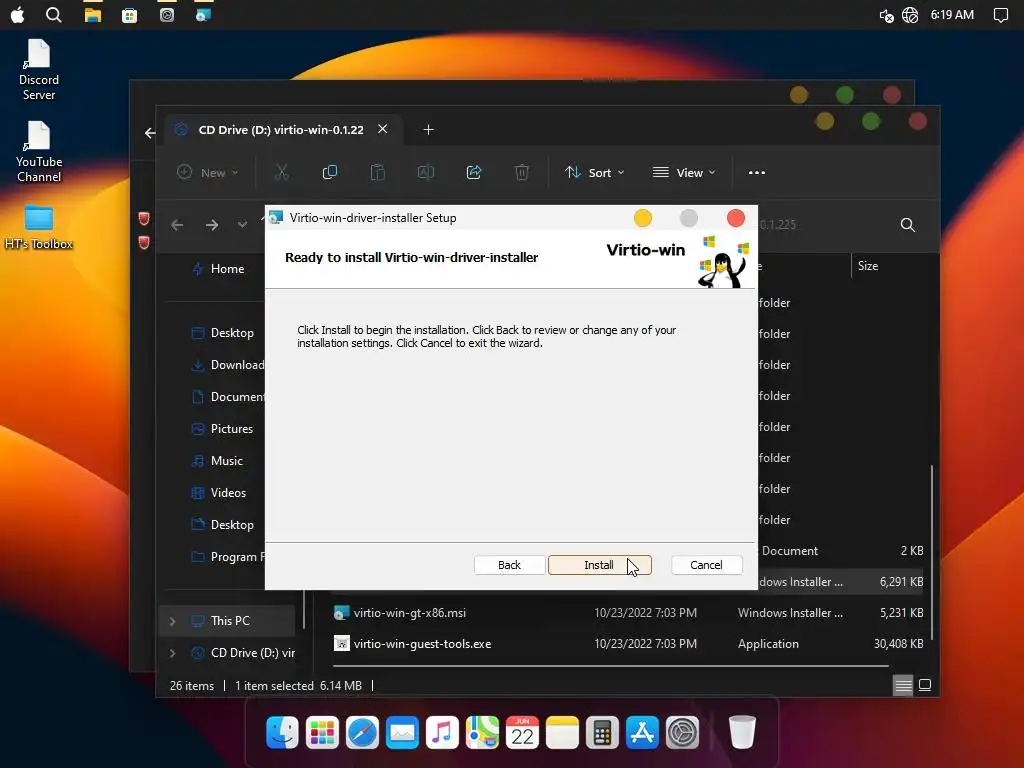Click the Size column header

[868, 266]
